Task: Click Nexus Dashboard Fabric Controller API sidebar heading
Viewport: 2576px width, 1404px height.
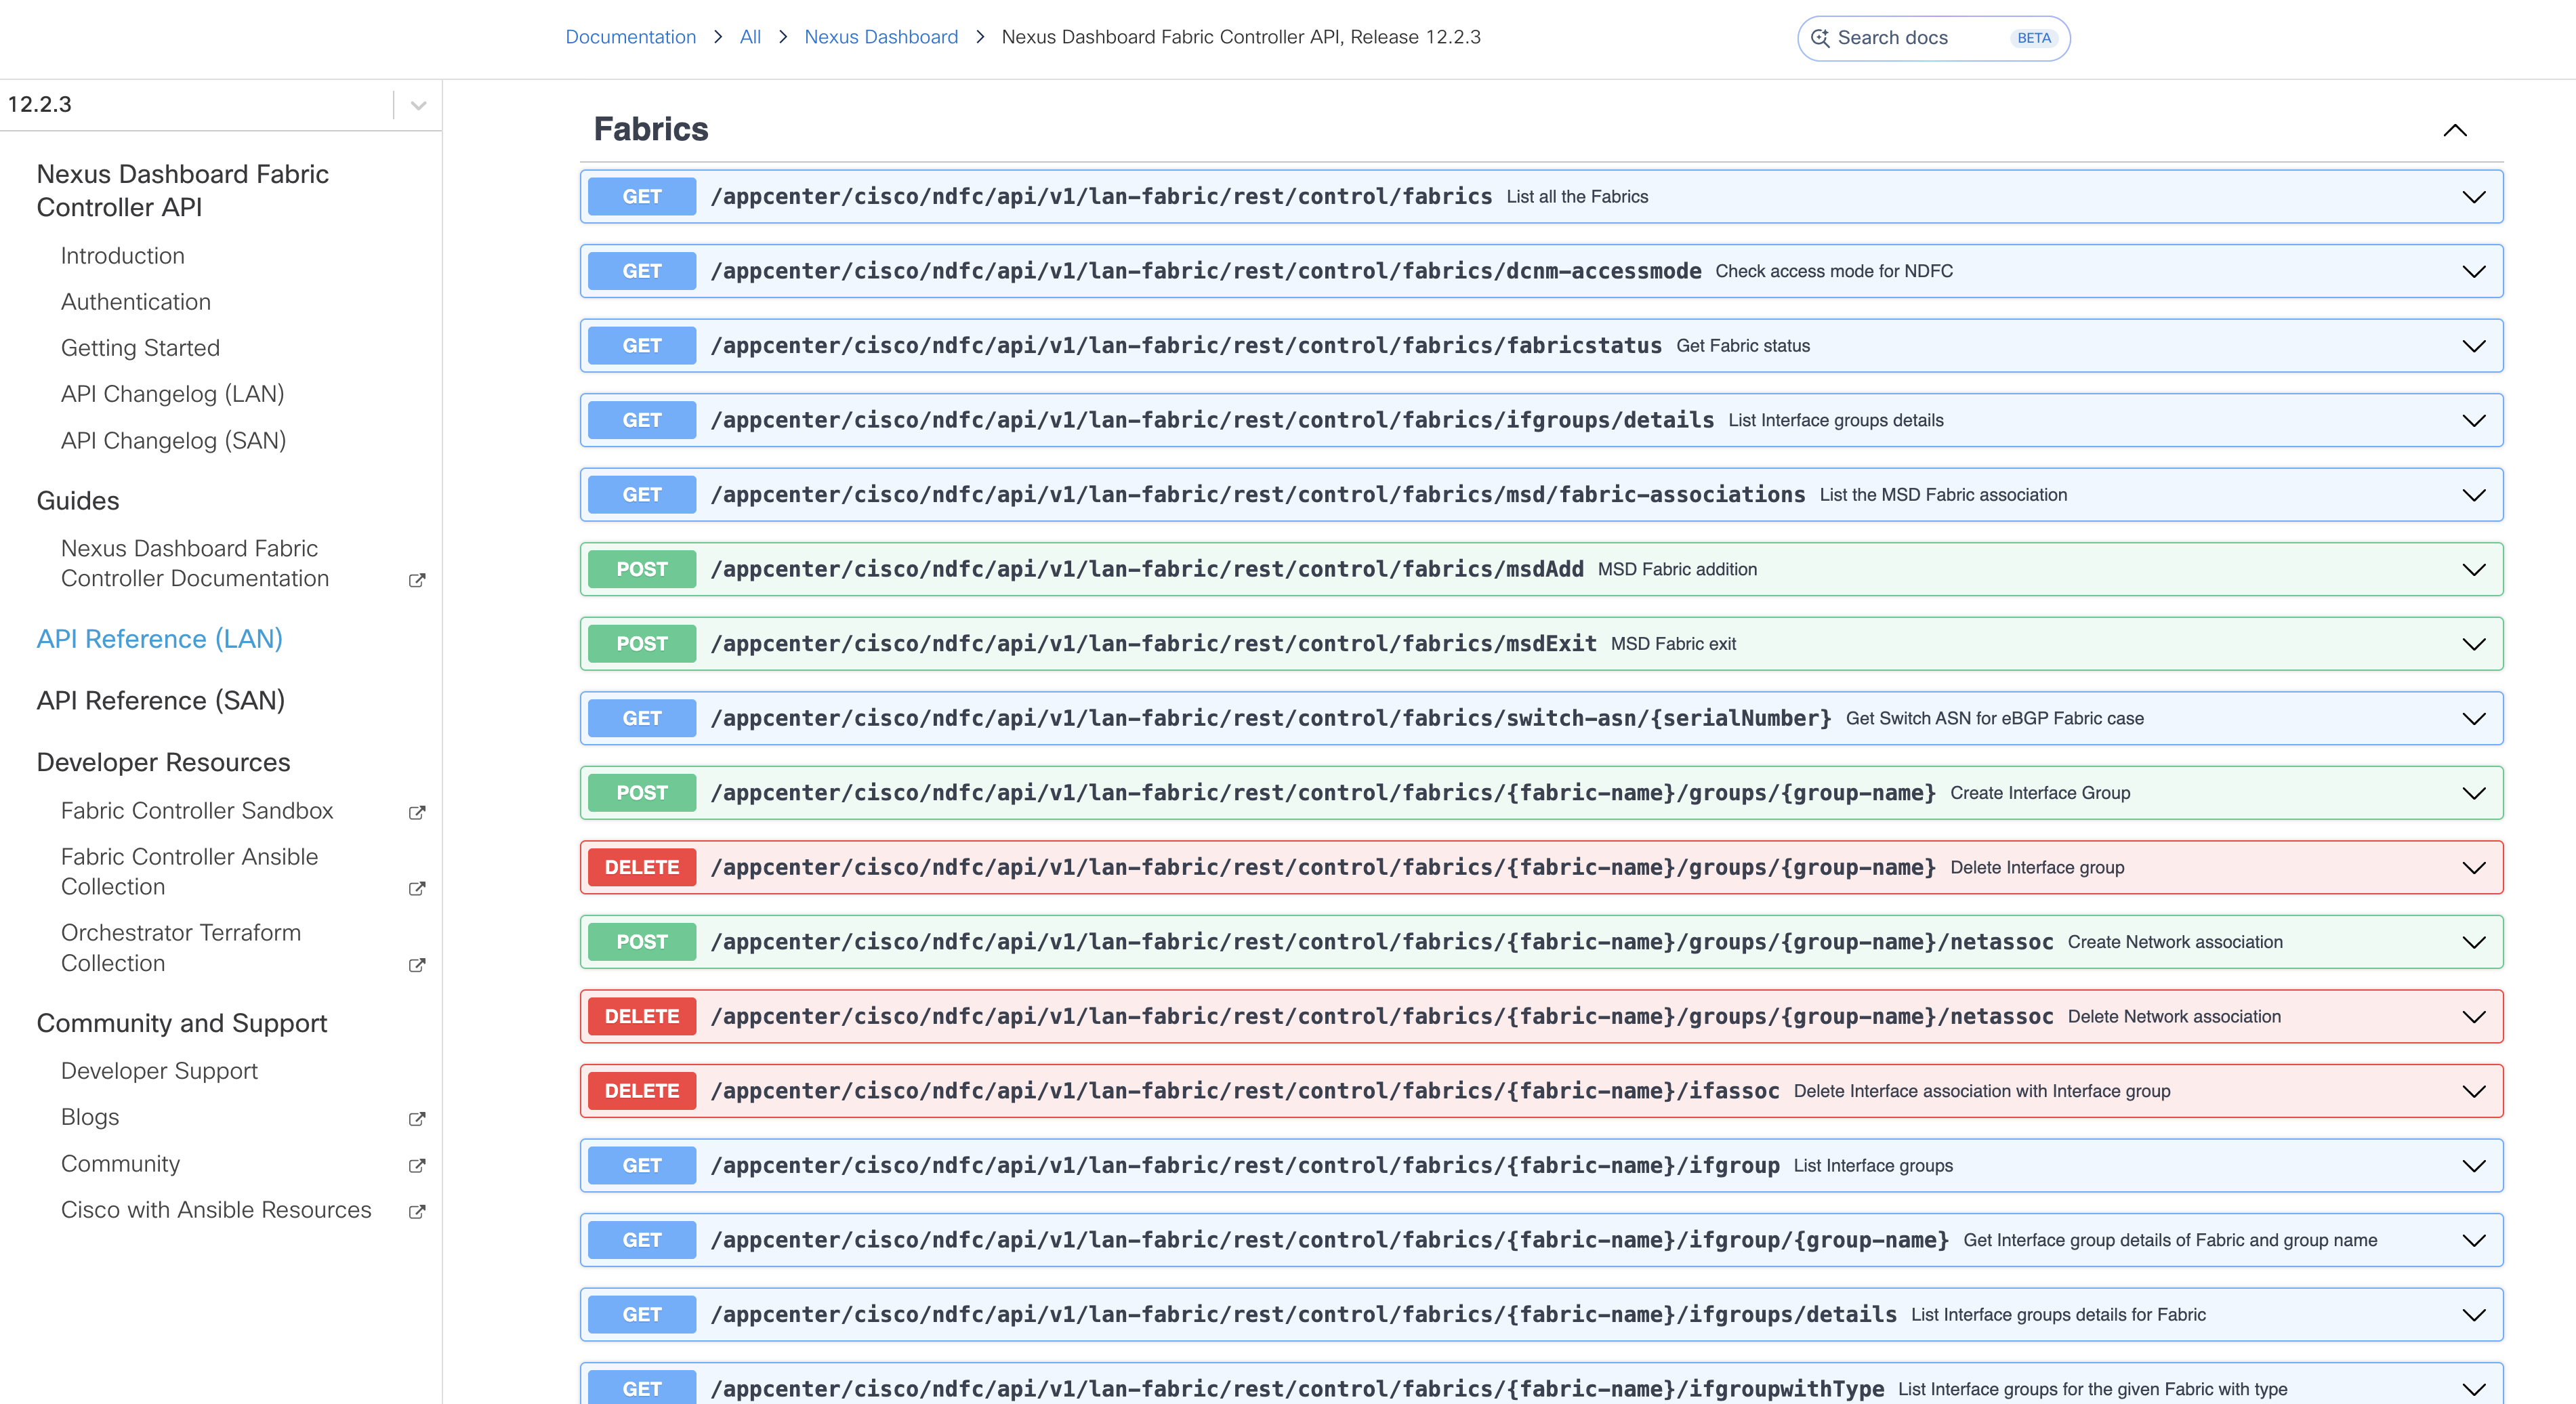Action: point(183,190)
